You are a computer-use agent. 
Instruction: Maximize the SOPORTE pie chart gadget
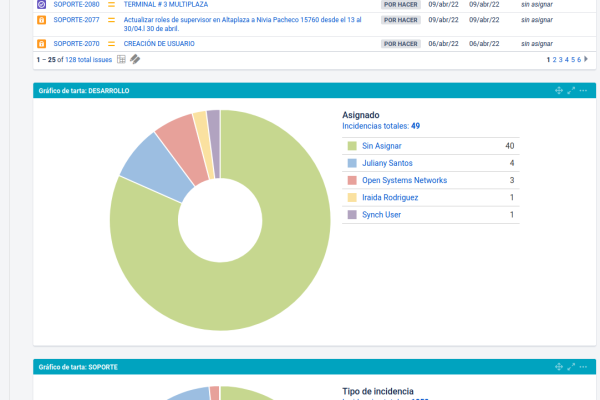coord(571,368)
